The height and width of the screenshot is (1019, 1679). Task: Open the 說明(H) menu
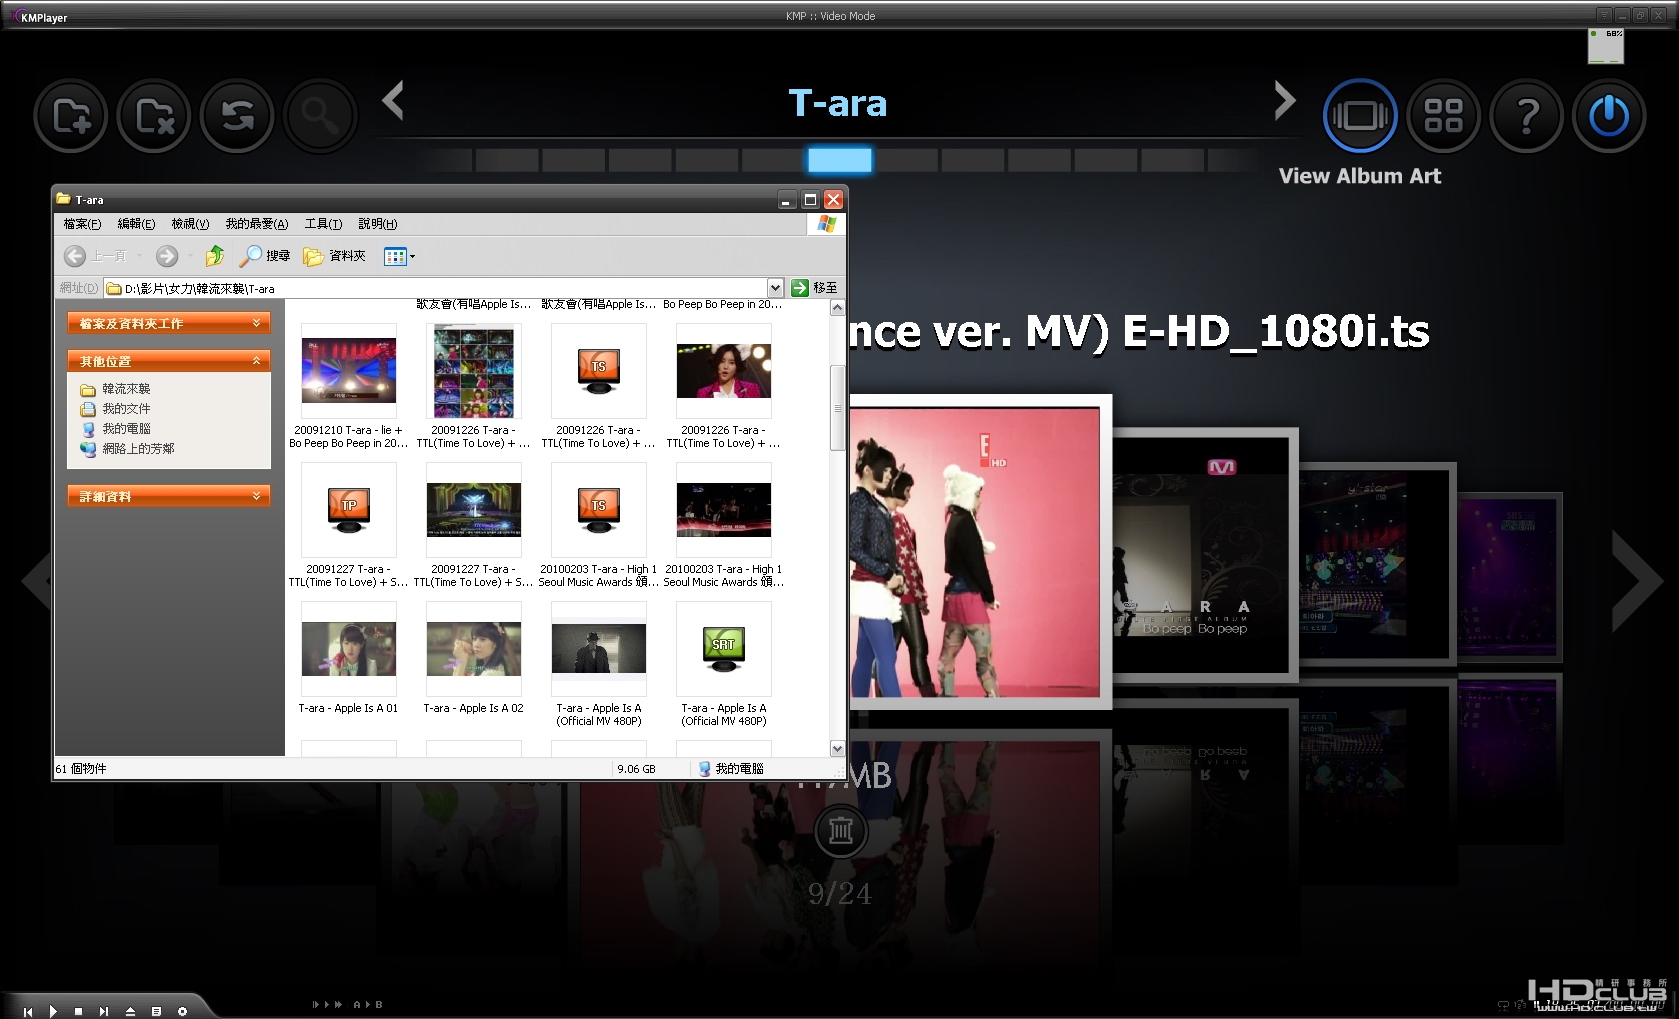coord(377,224)
